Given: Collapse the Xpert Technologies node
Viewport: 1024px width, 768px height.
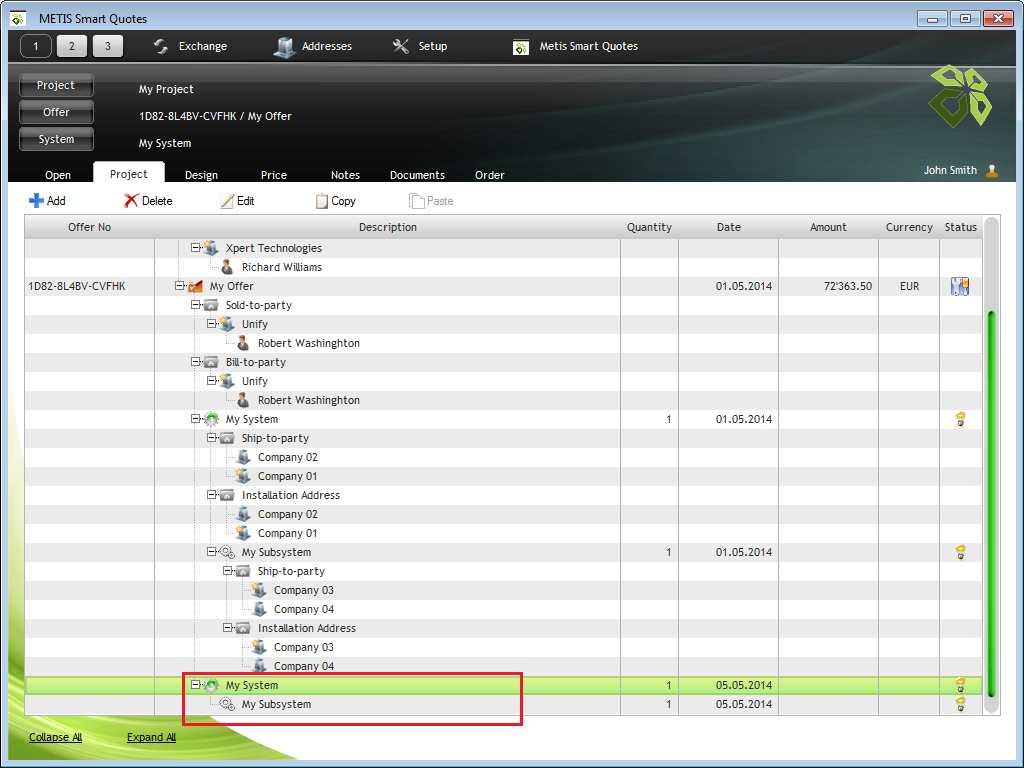Looking at the screenshot, I should click(x=195, y=248).
